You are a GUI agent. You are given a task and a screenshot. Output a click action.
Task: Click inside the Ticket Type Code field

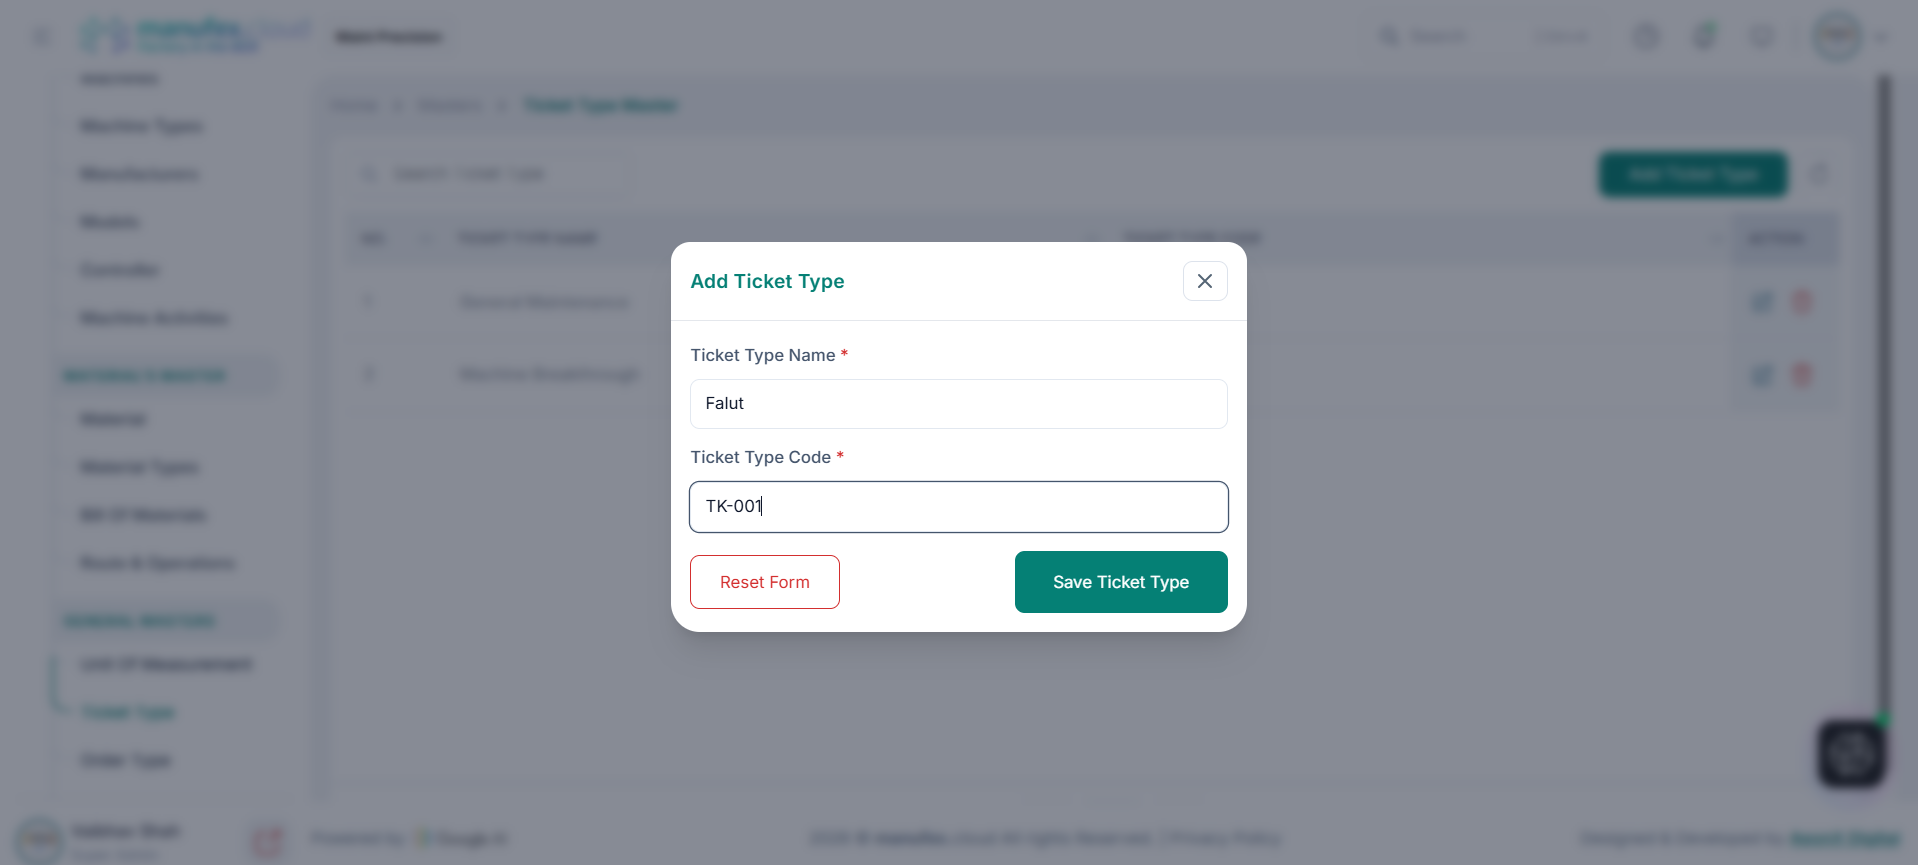958,507
